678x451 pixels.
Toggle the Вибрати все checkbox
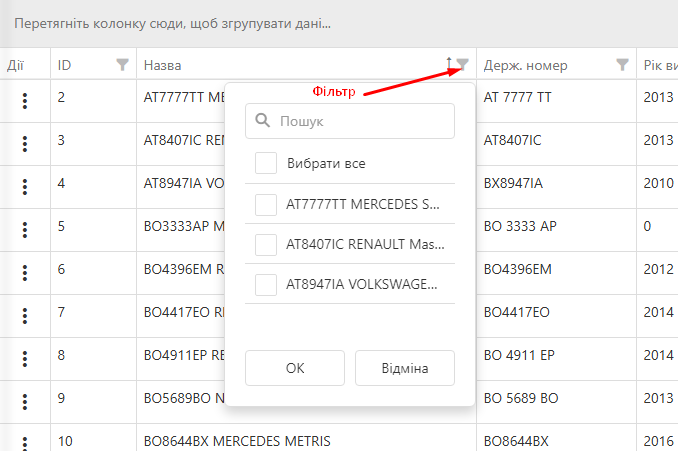point(266,163)
